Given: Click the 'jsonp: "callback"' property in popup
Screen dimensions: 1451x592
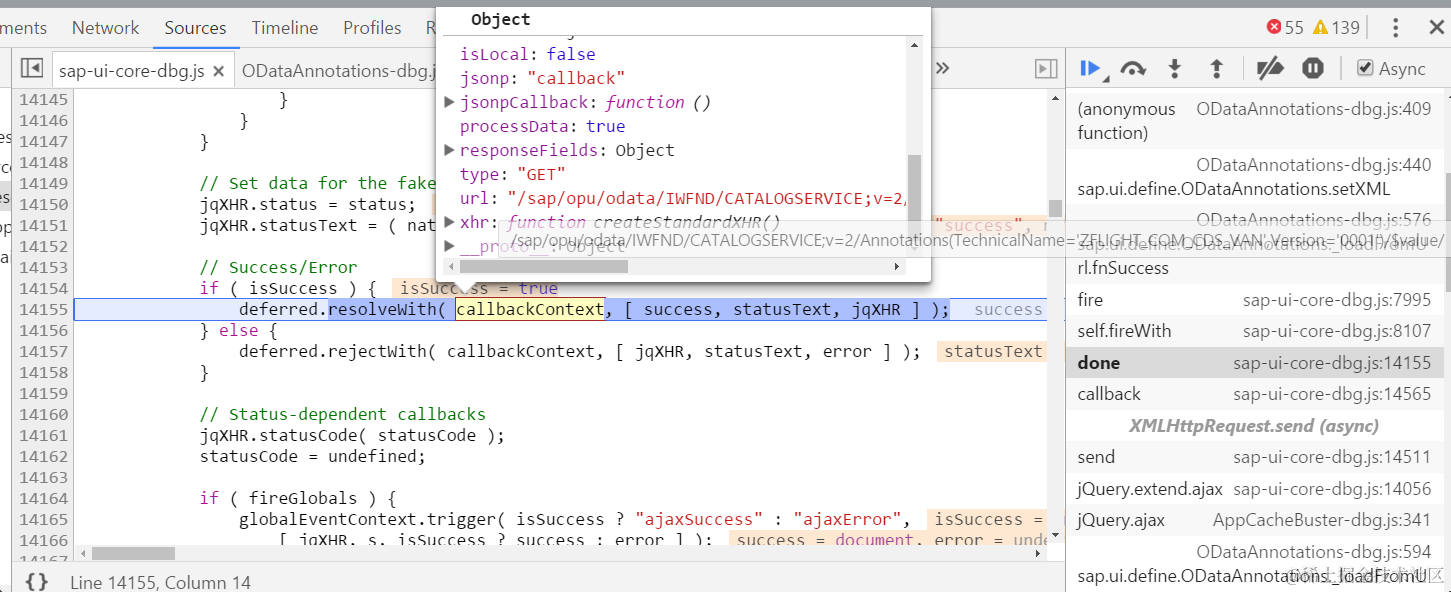Looking at the screenshot, I should pyautogui.click(x=542, y=78).
